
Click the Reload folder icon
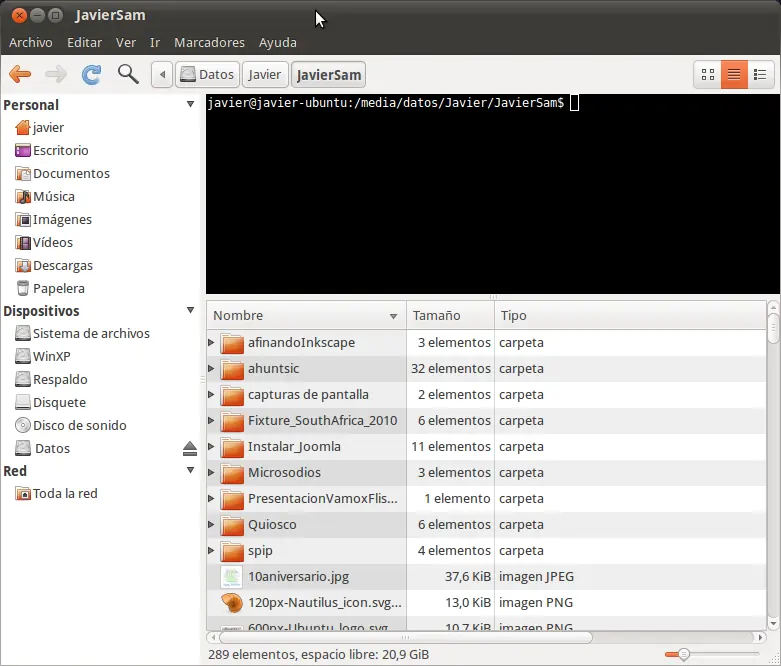coord(92,74)
